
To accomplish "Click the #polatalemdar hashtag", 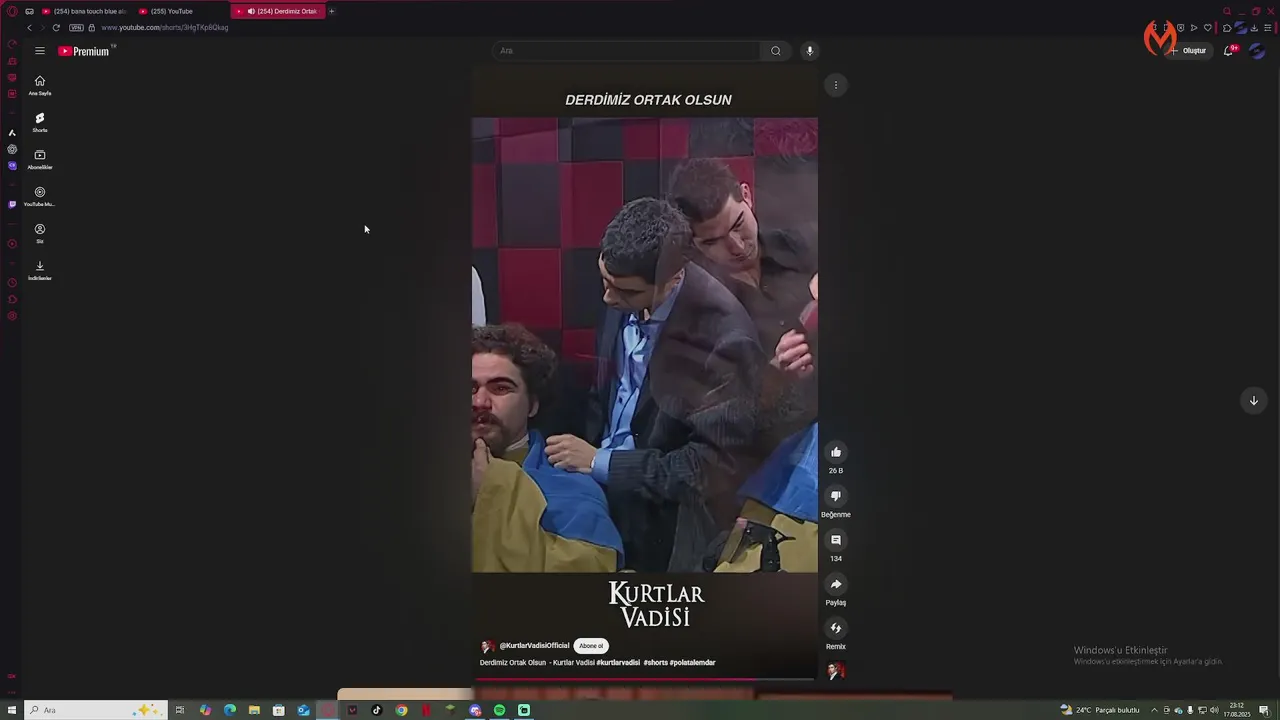I will coord(692,663).
